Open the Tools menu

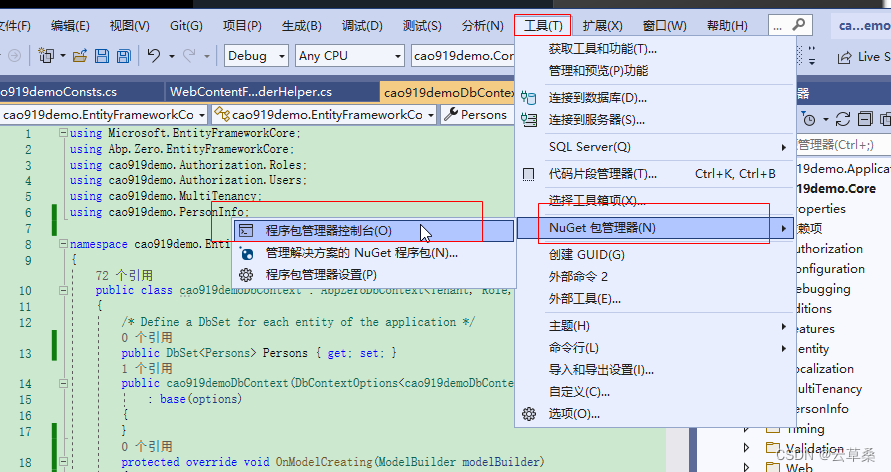click(x=543, y=26)
